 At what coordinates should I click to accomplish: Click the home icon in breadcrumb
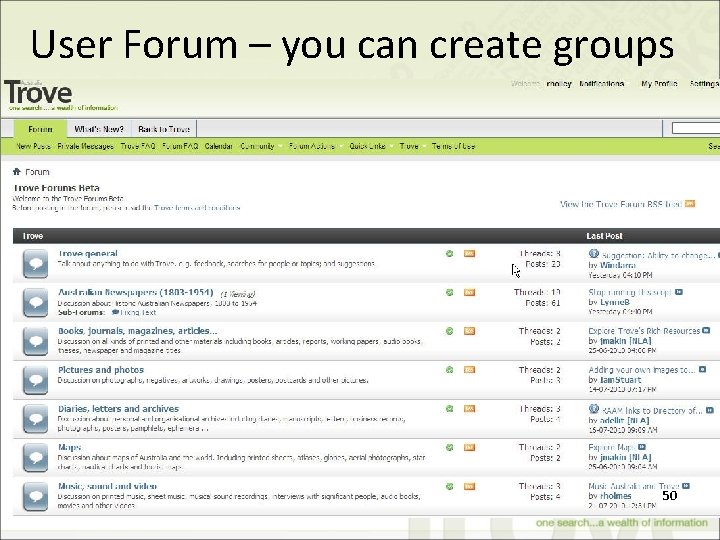[x=17, y=171]
